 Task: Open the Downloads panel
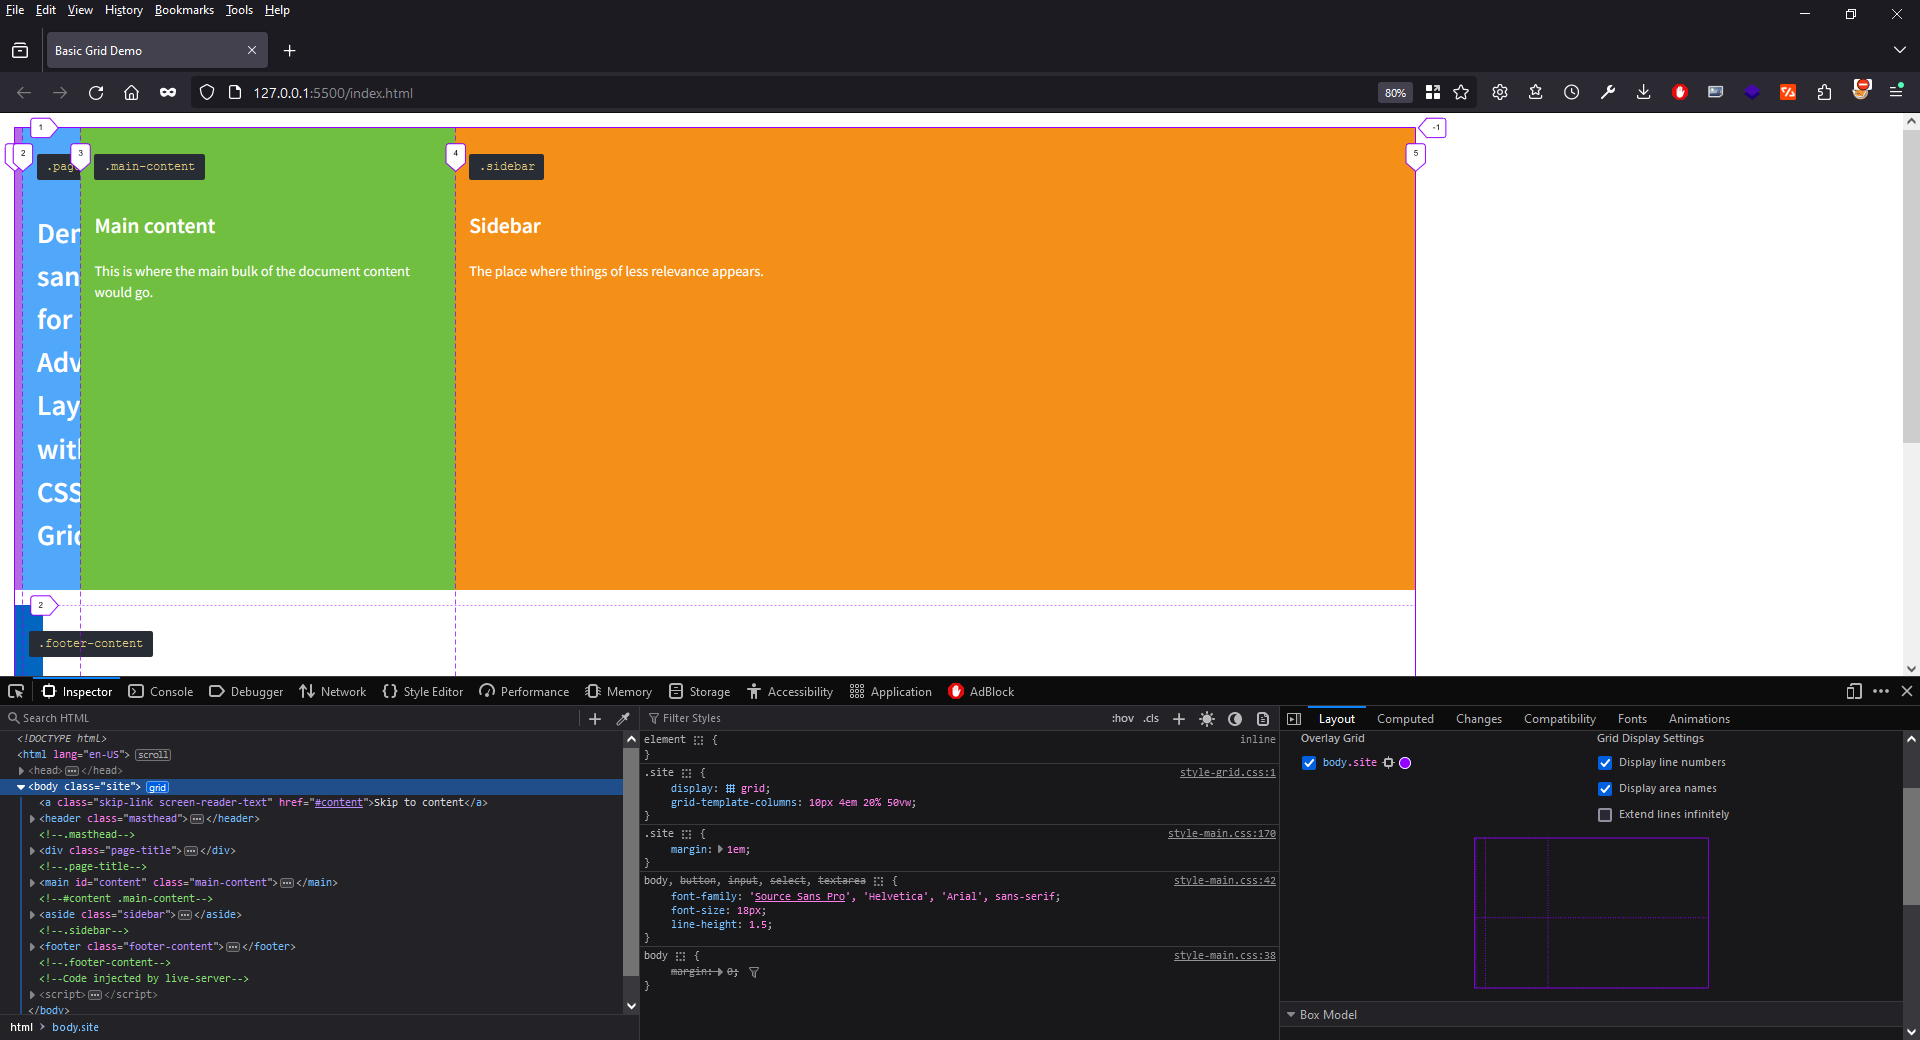pos(1643,92)
